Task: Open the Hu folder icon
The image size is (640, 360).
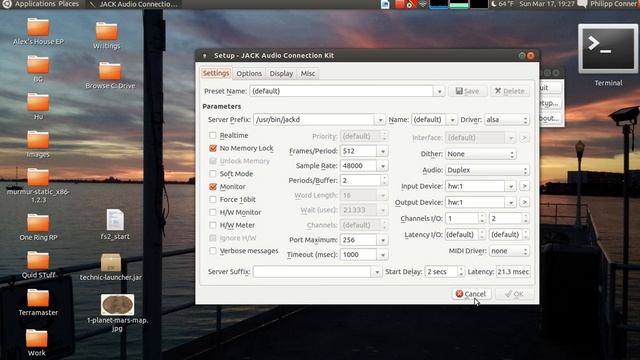Action: 38,102
